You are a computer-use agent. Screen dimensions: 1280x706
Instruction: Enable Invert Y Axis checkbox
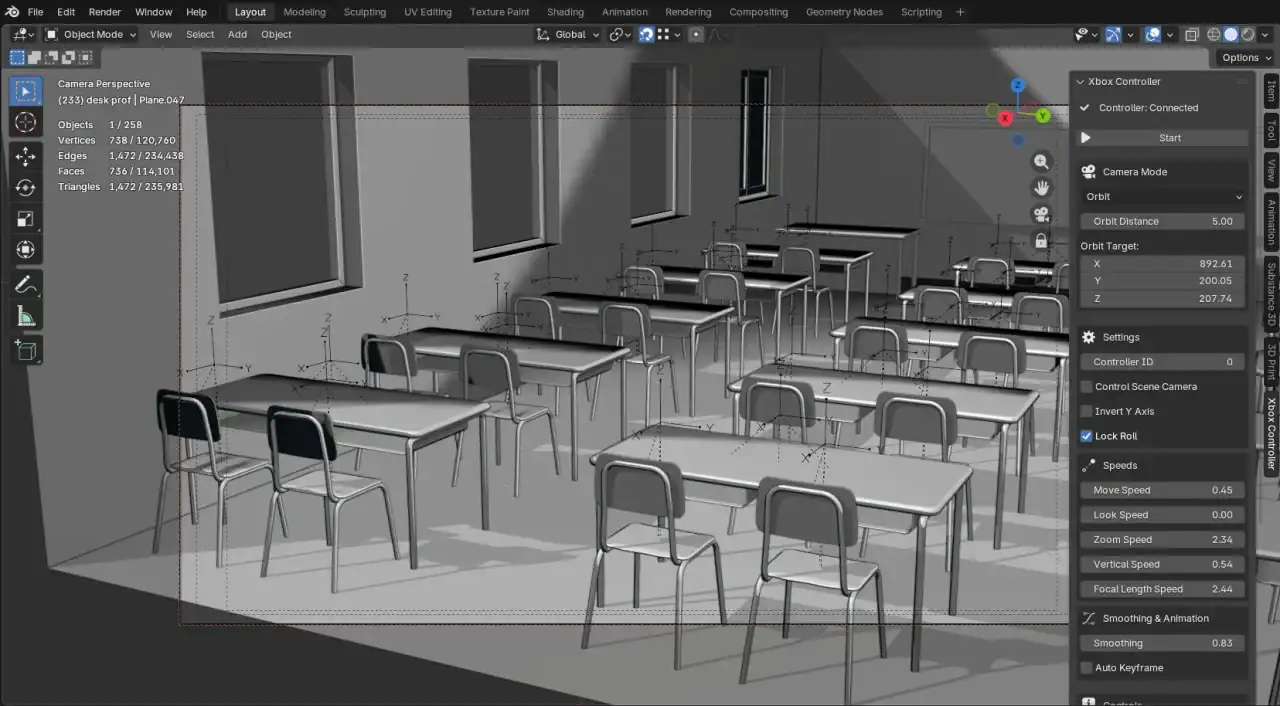(x=1087, y=411)
